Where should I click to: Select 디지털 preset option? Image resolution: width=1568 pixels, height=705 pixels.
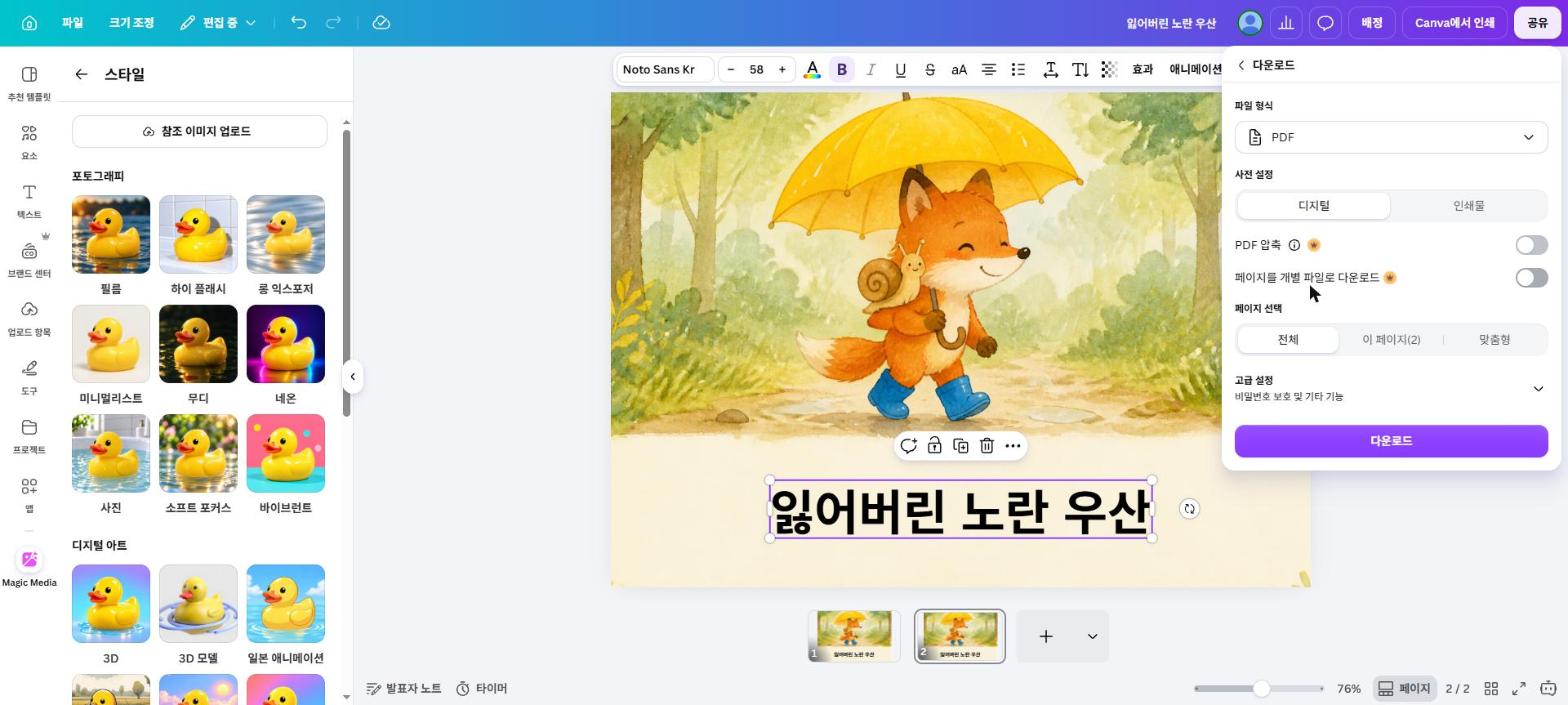pyautogui.click(x=1313, y=205)
